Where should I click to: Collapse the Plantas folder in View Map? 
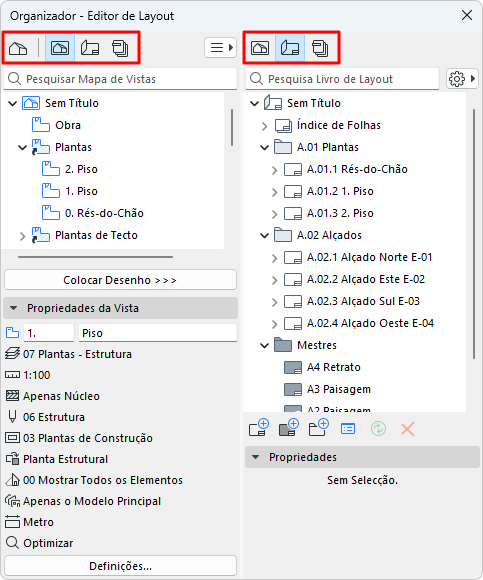pyautogui.click(x=23, y=148)
